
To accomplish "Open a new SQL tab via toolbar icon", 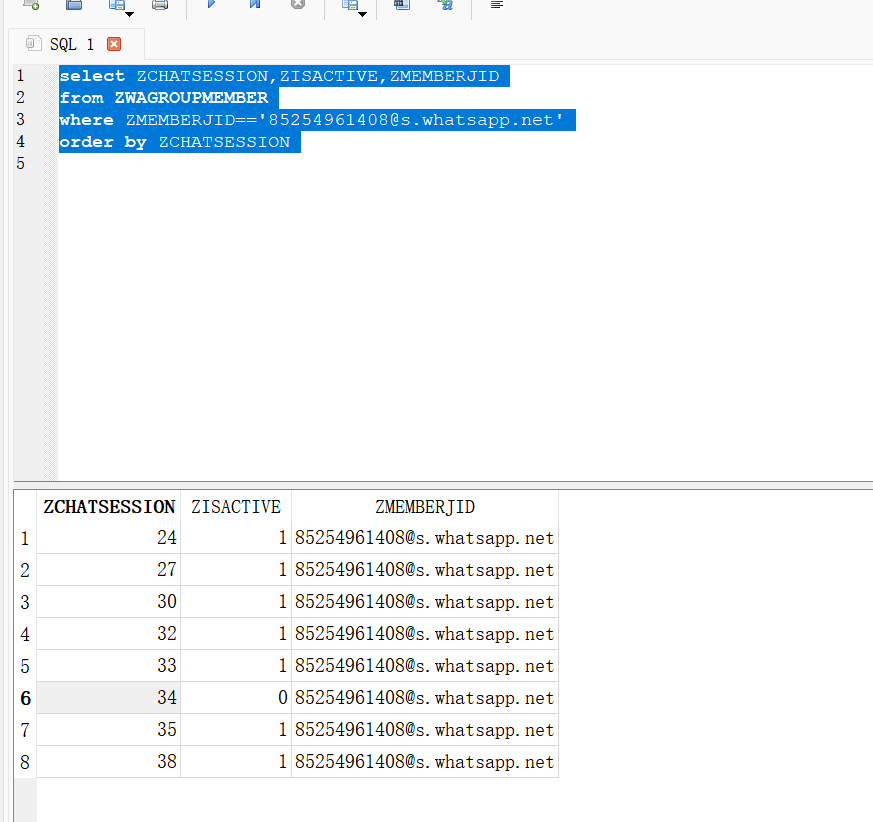I will pyautogui.click(x=31, y=4).
